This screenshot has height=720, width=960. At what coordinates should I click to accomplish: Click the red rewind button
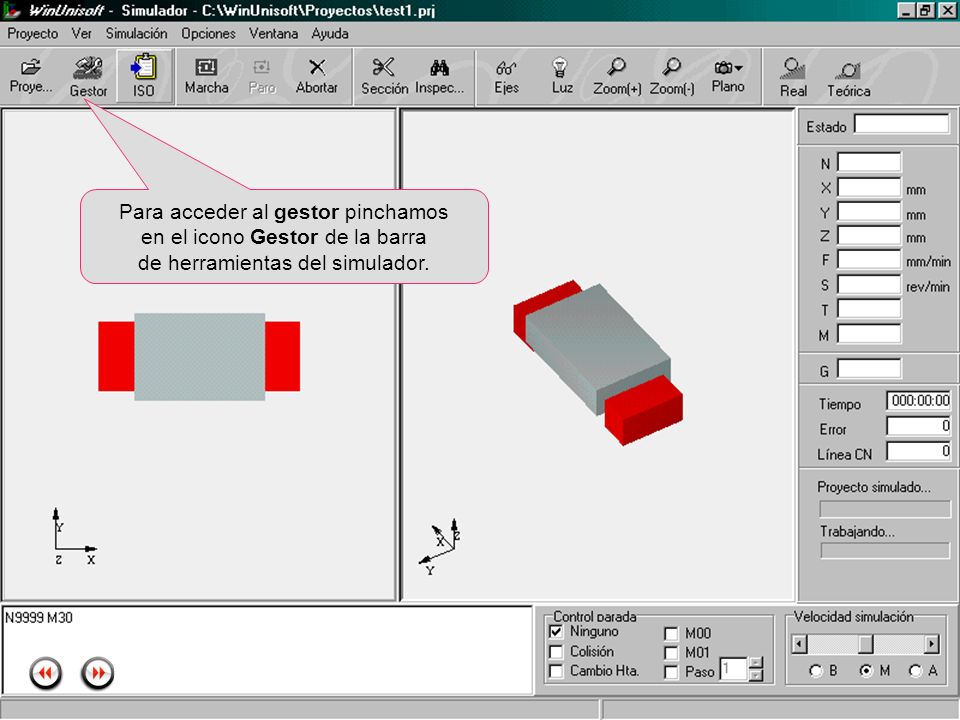click(45, 673)
